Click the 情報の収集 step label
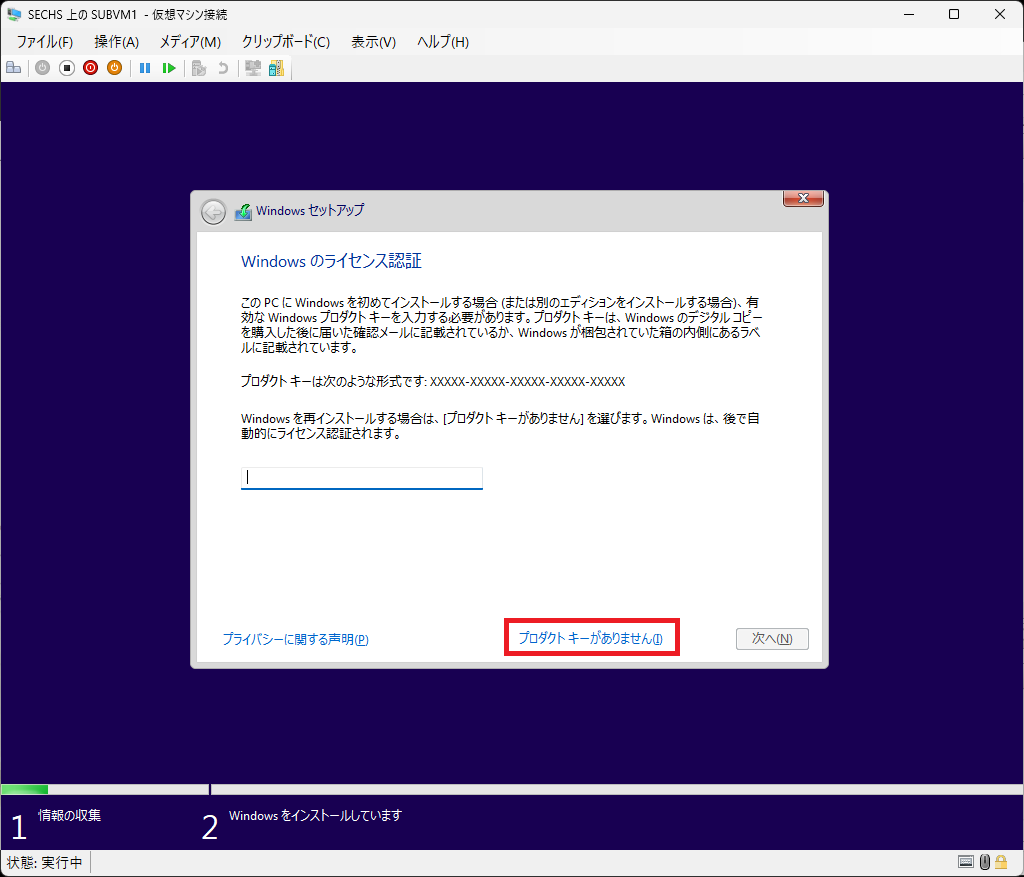 pyautogui.click(x=69, y=815)
